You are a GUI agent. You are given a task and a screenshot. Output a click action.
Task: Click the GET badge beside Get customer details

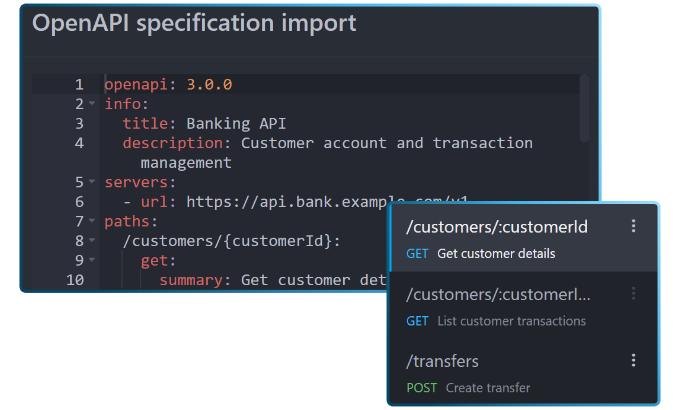[417, 254]
